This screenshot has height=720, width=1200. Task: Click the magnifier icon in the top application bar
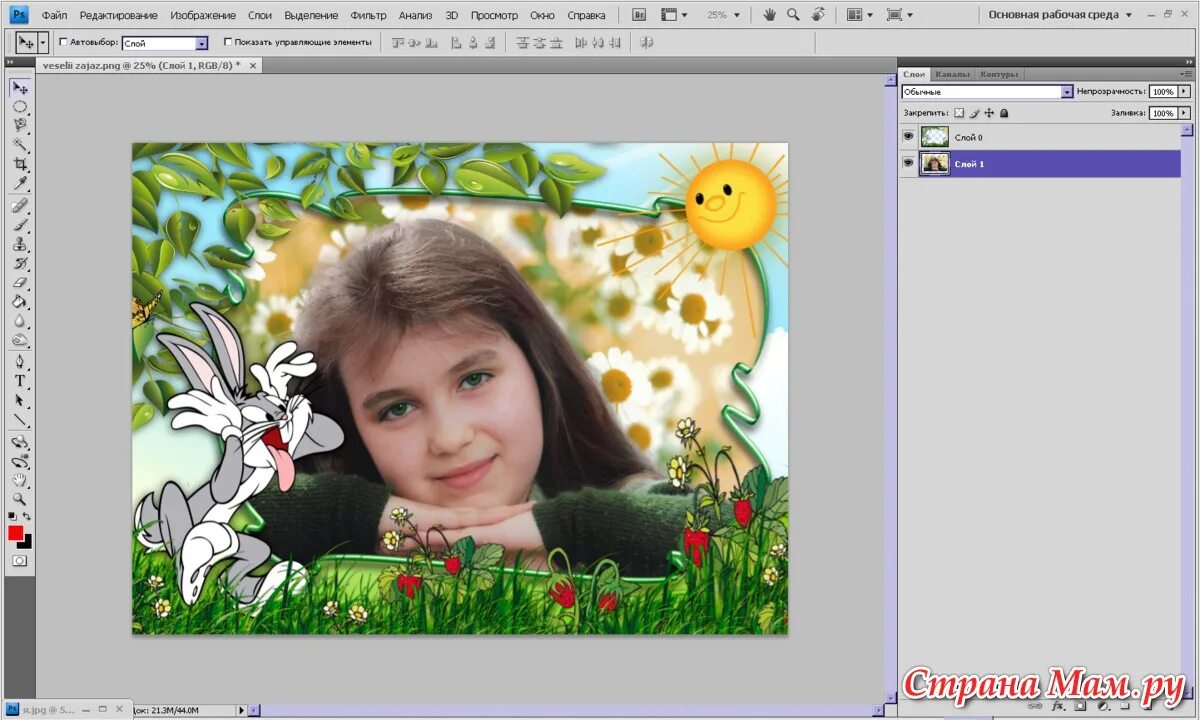793,15
